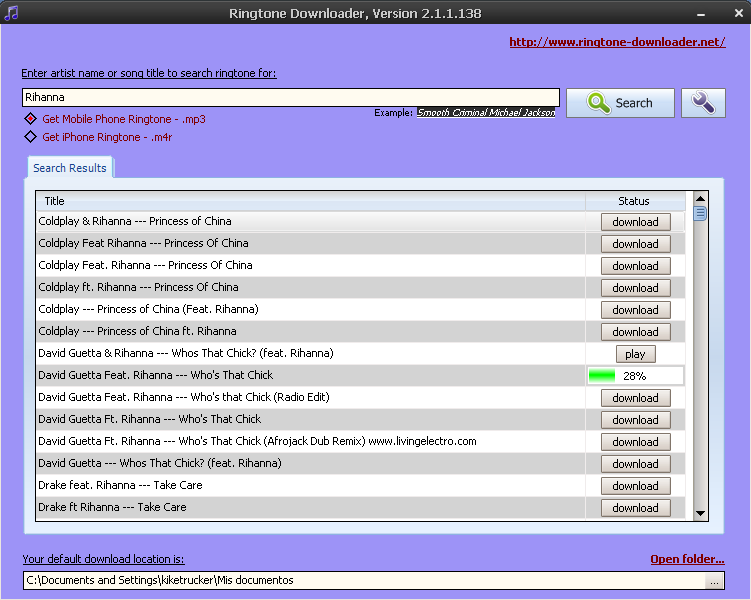This screenshot has height=600, width=751.
Task: Click the Search button with magnifier
Action: coord(620,102)
